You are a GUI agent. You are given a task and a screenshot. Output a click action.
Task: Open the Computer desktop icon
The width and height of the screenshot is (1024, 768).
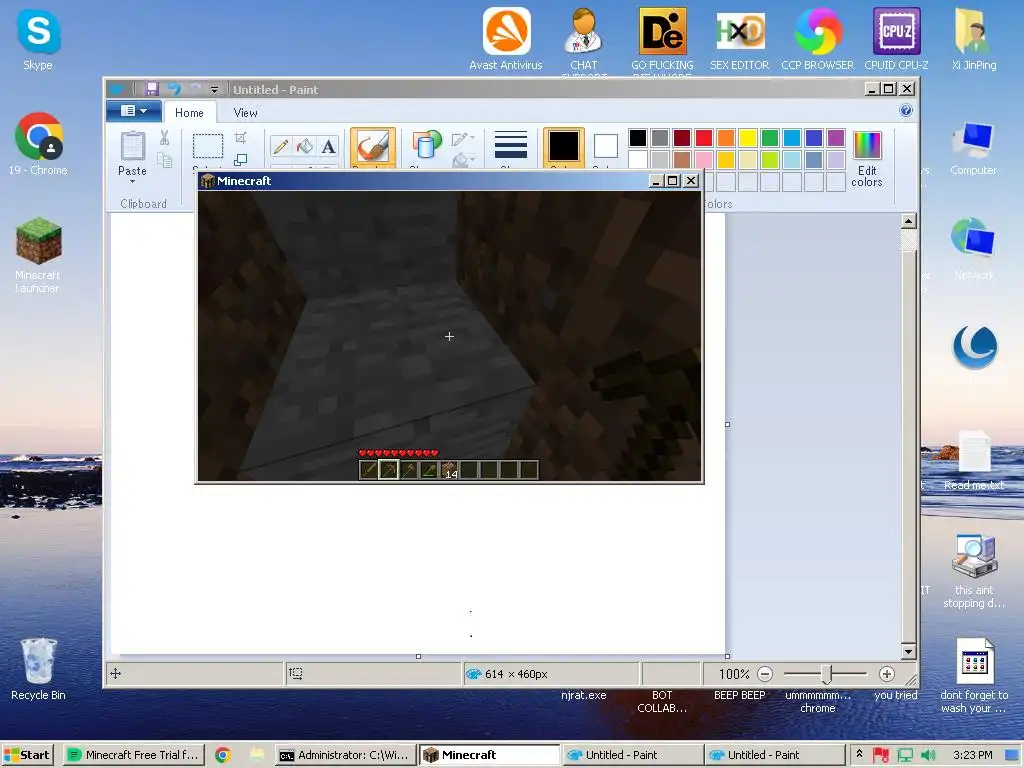[x=973, y=149]
